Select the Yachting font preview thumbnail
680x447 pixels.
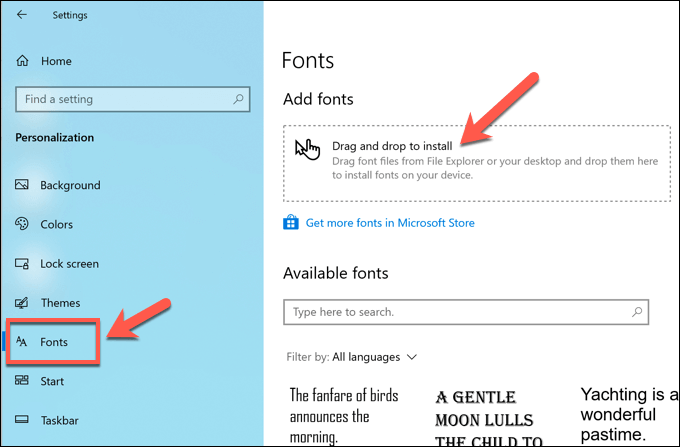[x=625, y=414]
